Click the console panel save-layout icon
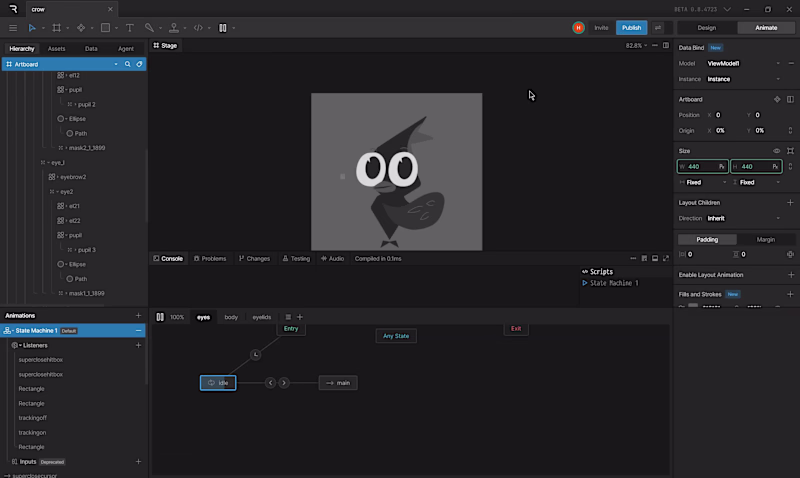This screenshot has width=800, height=478. [x=644, y=259]
